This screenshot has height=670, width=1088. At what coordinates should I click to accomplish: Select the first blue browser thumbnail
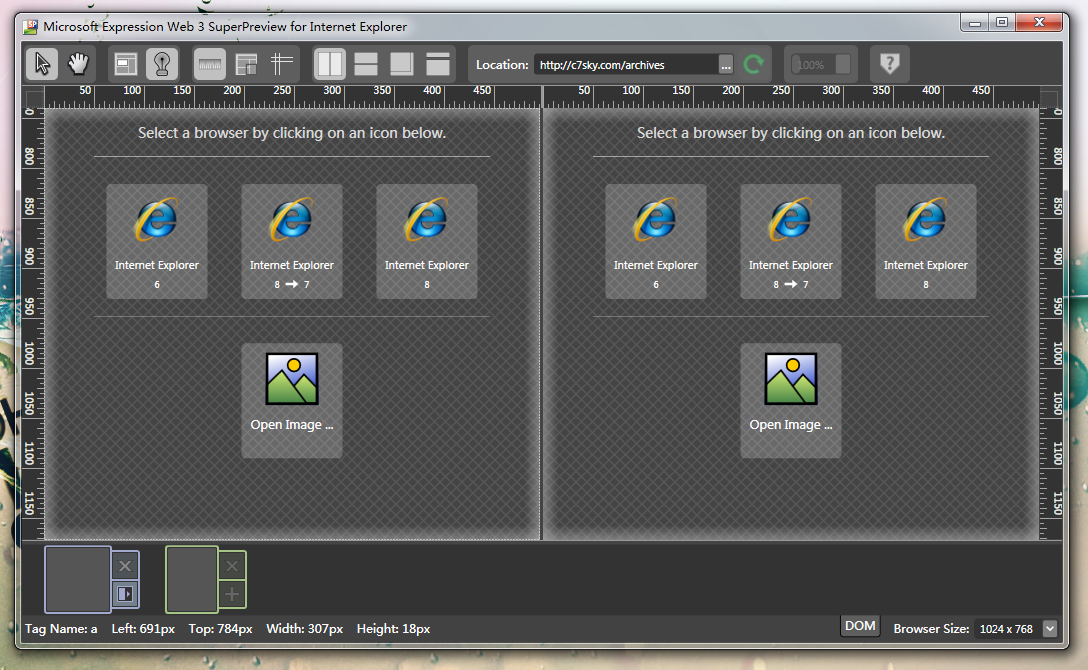pos(78,579)
